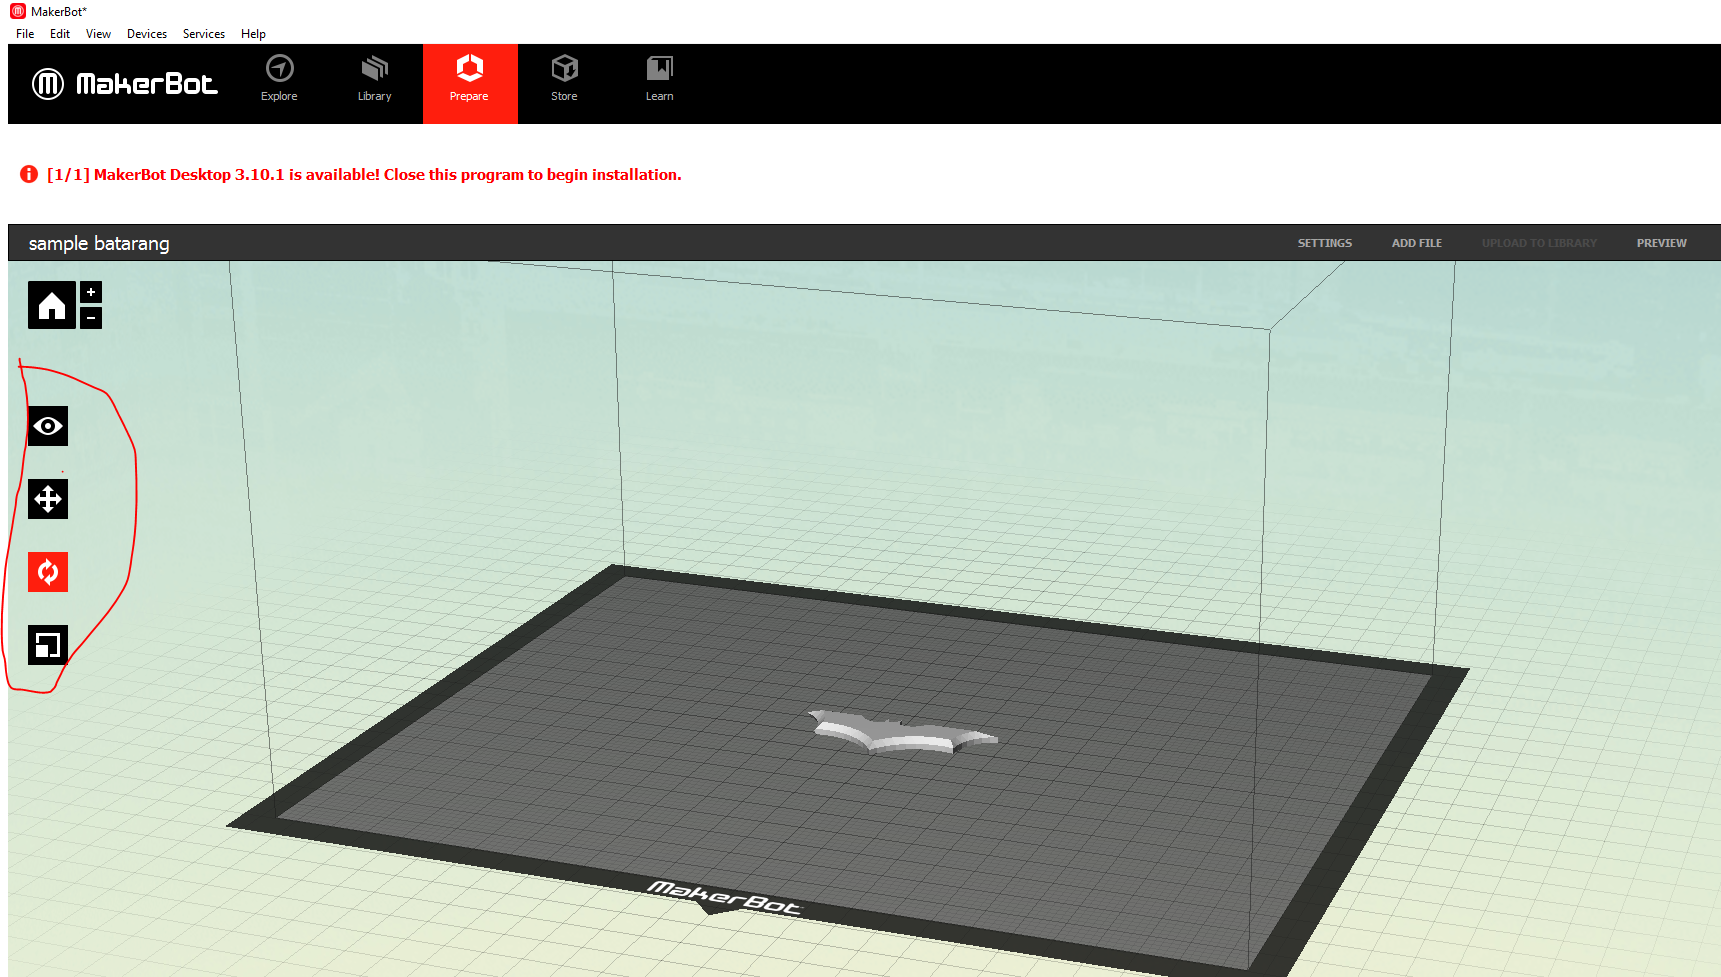Open the Help menu
Image resolution: width=1721 pixels, height=977 pixels.
[x=253, y=34]
